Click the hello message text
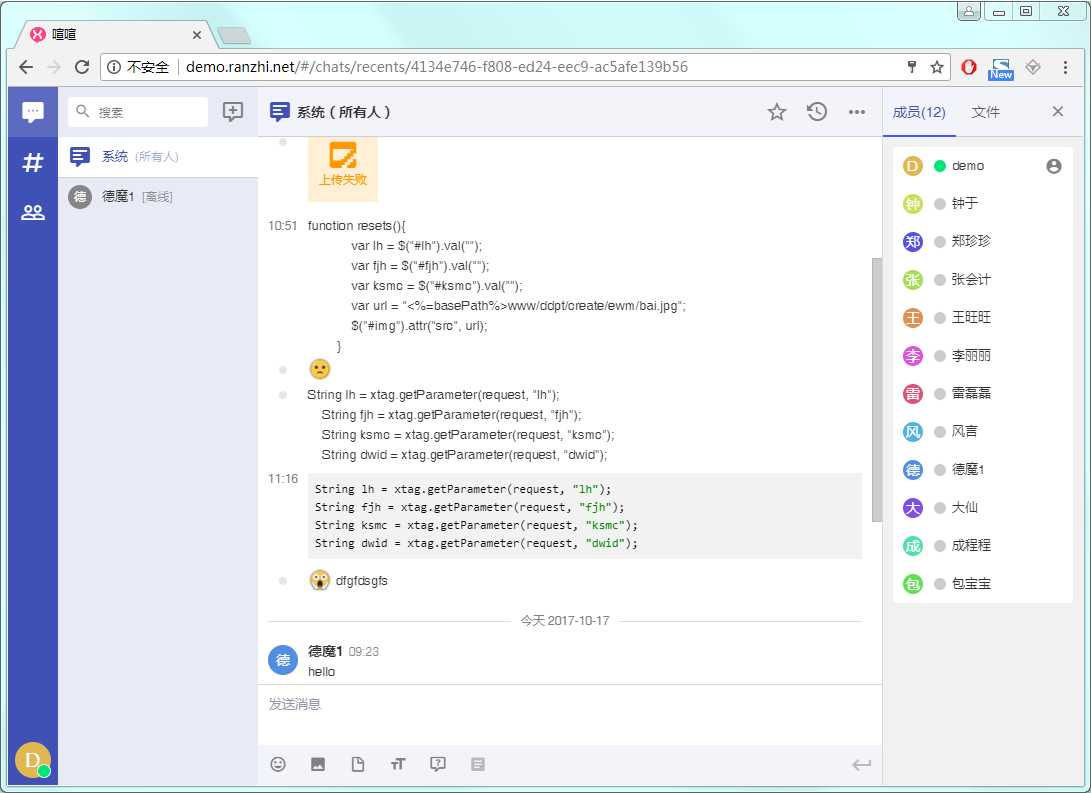The height and width of the screenshot is (793, 1091). pyautogui.click(x=321, y=672)
